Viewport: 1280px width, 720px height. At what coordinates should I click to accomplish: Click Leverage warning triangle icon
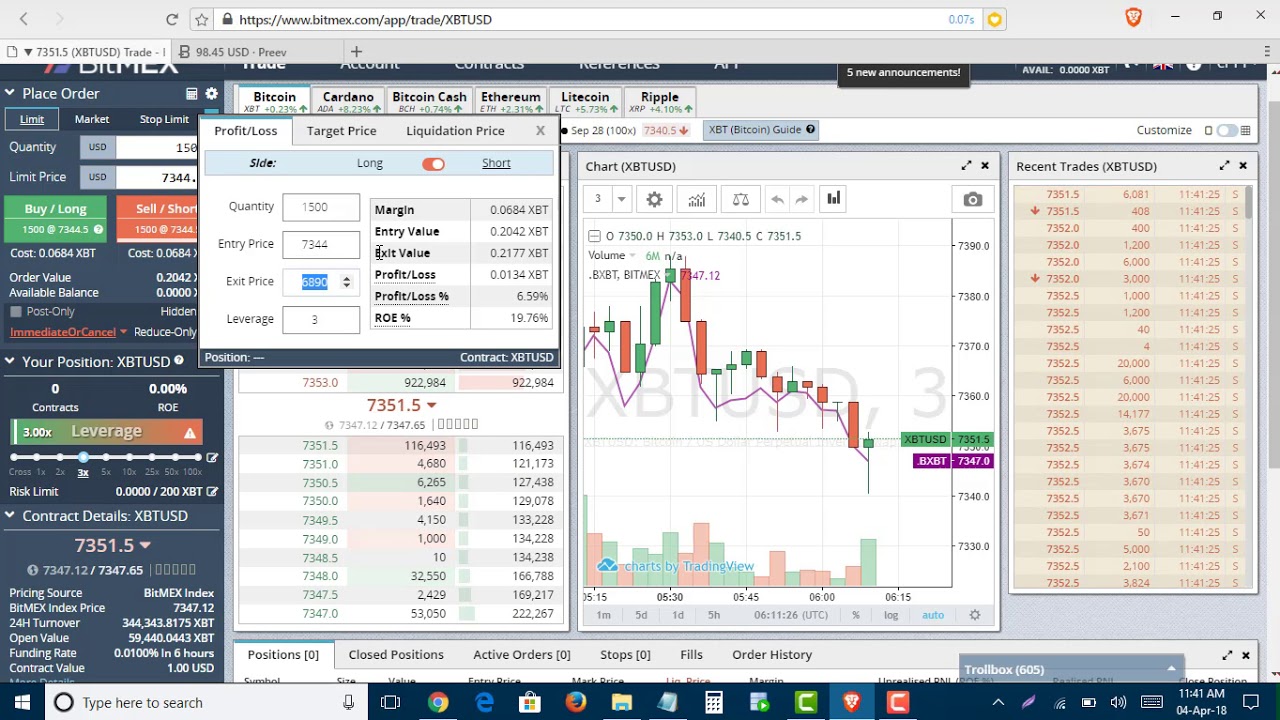tap(189, 432)
